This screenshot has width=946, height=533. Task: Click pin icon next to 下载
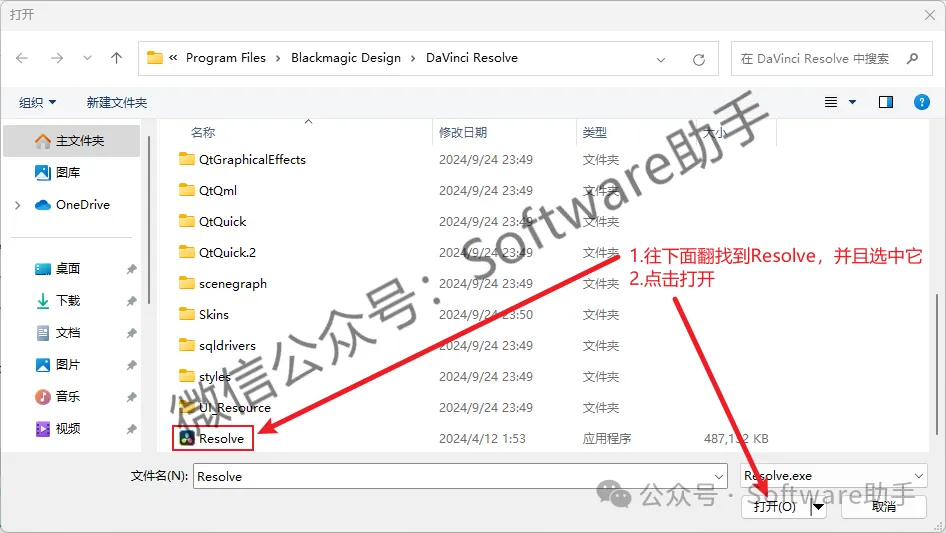click(131, 301)
